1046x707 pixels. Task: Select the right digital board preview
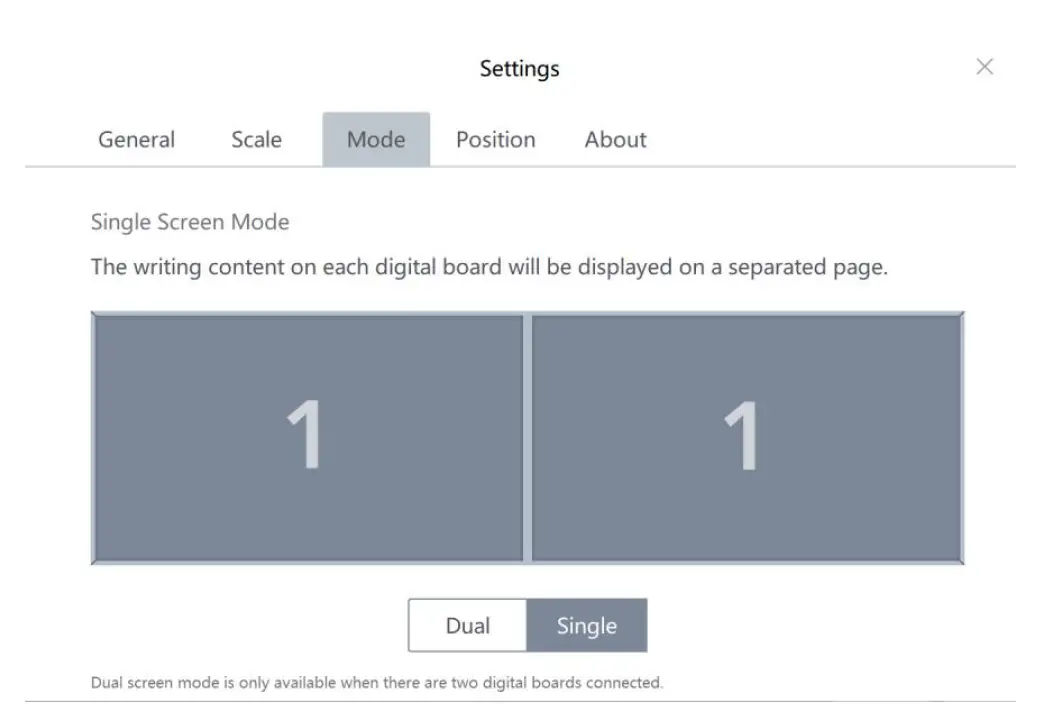(x=747, y=438)
